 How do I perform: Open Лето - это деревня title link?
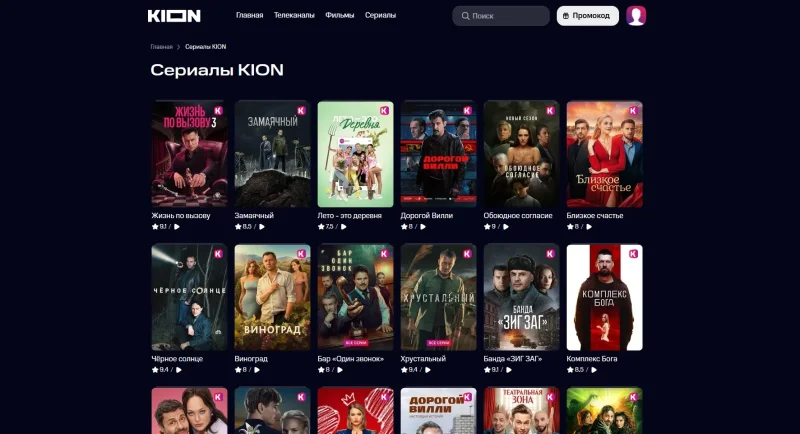click(x=349, y=216)
